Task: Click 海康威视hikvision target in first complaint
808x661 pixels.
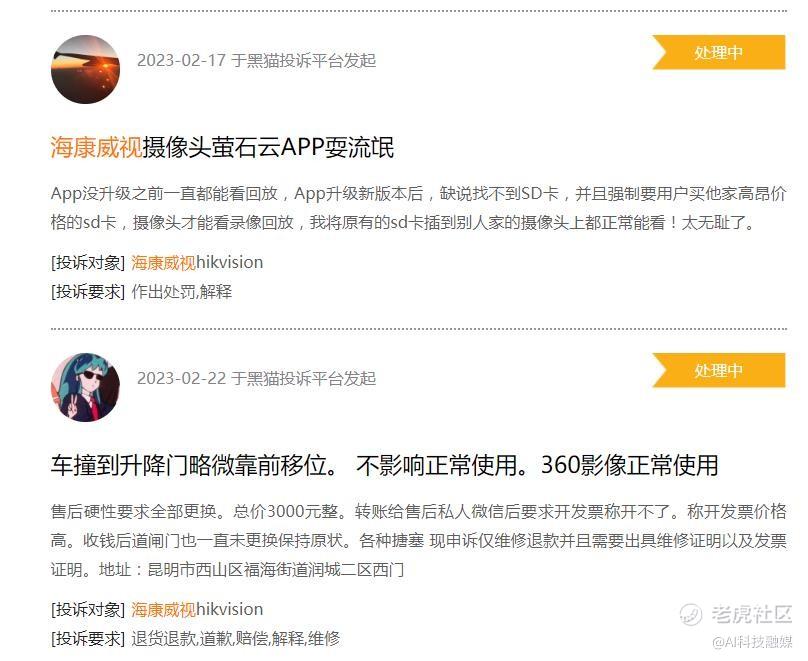Action: 197,262
